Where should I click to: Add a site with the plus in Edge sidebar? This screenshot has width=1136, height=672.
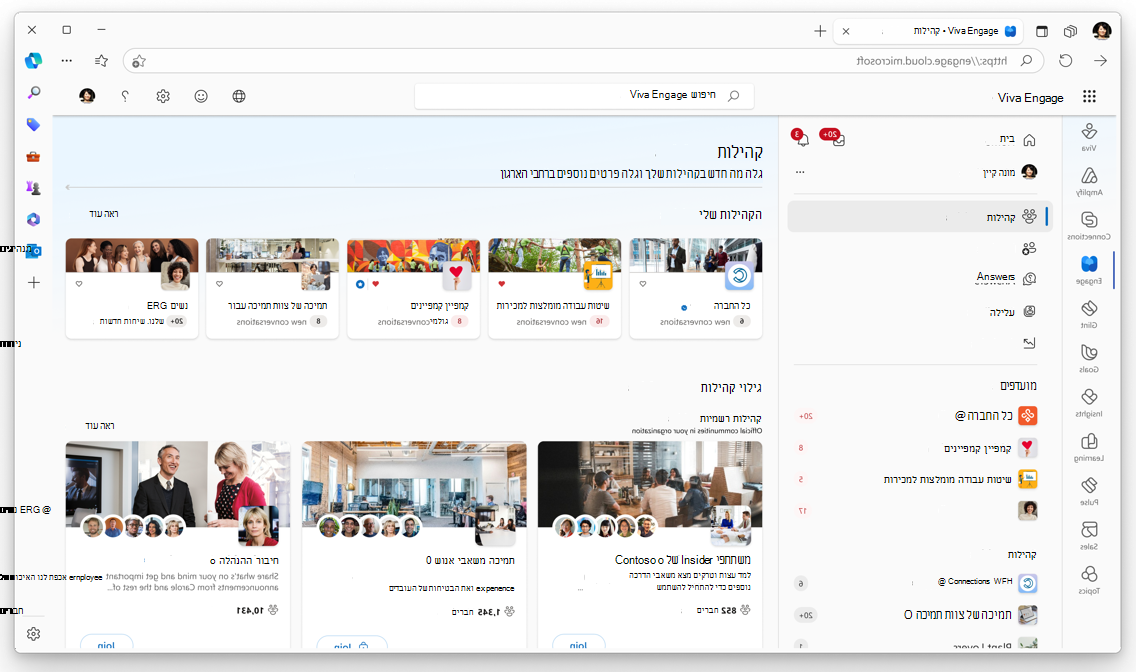(x=33, y=282)
